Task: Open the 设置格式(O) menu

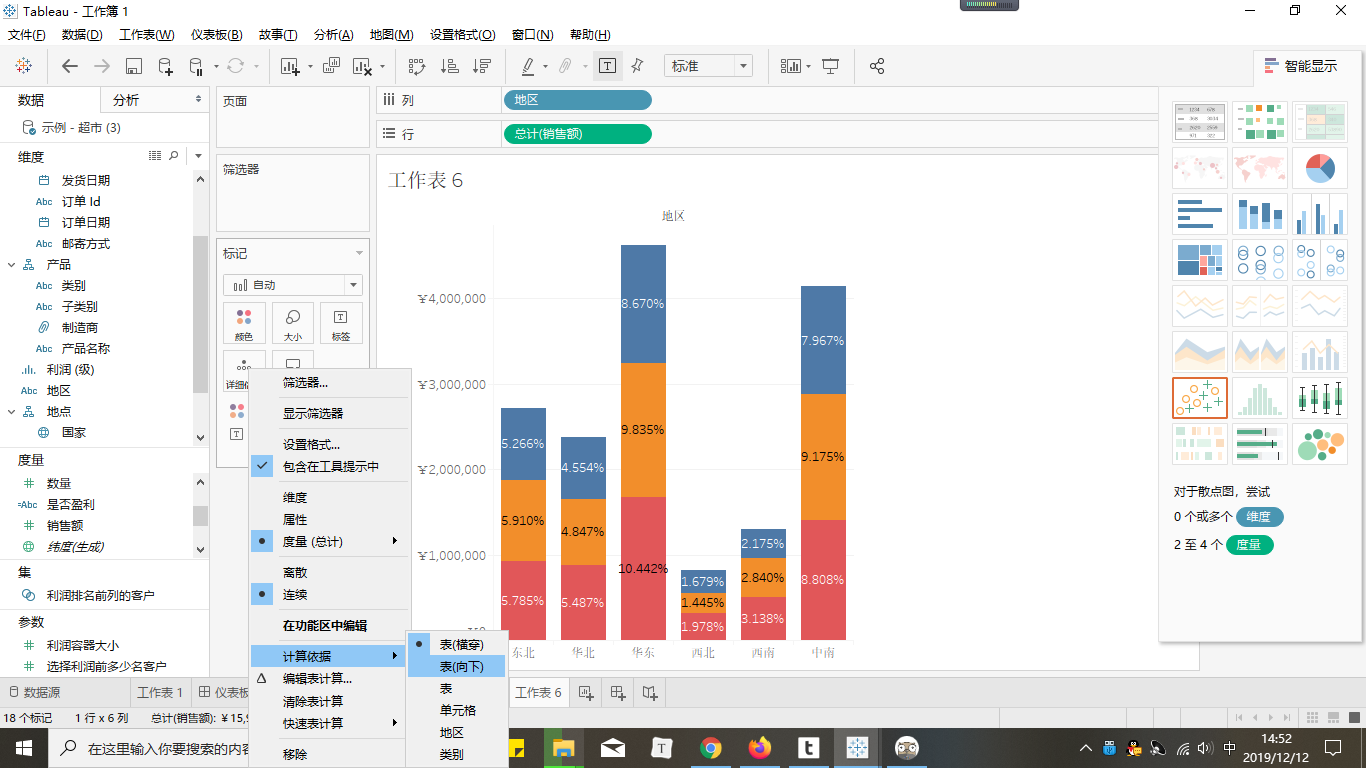Action: click(x=463, y=35)
